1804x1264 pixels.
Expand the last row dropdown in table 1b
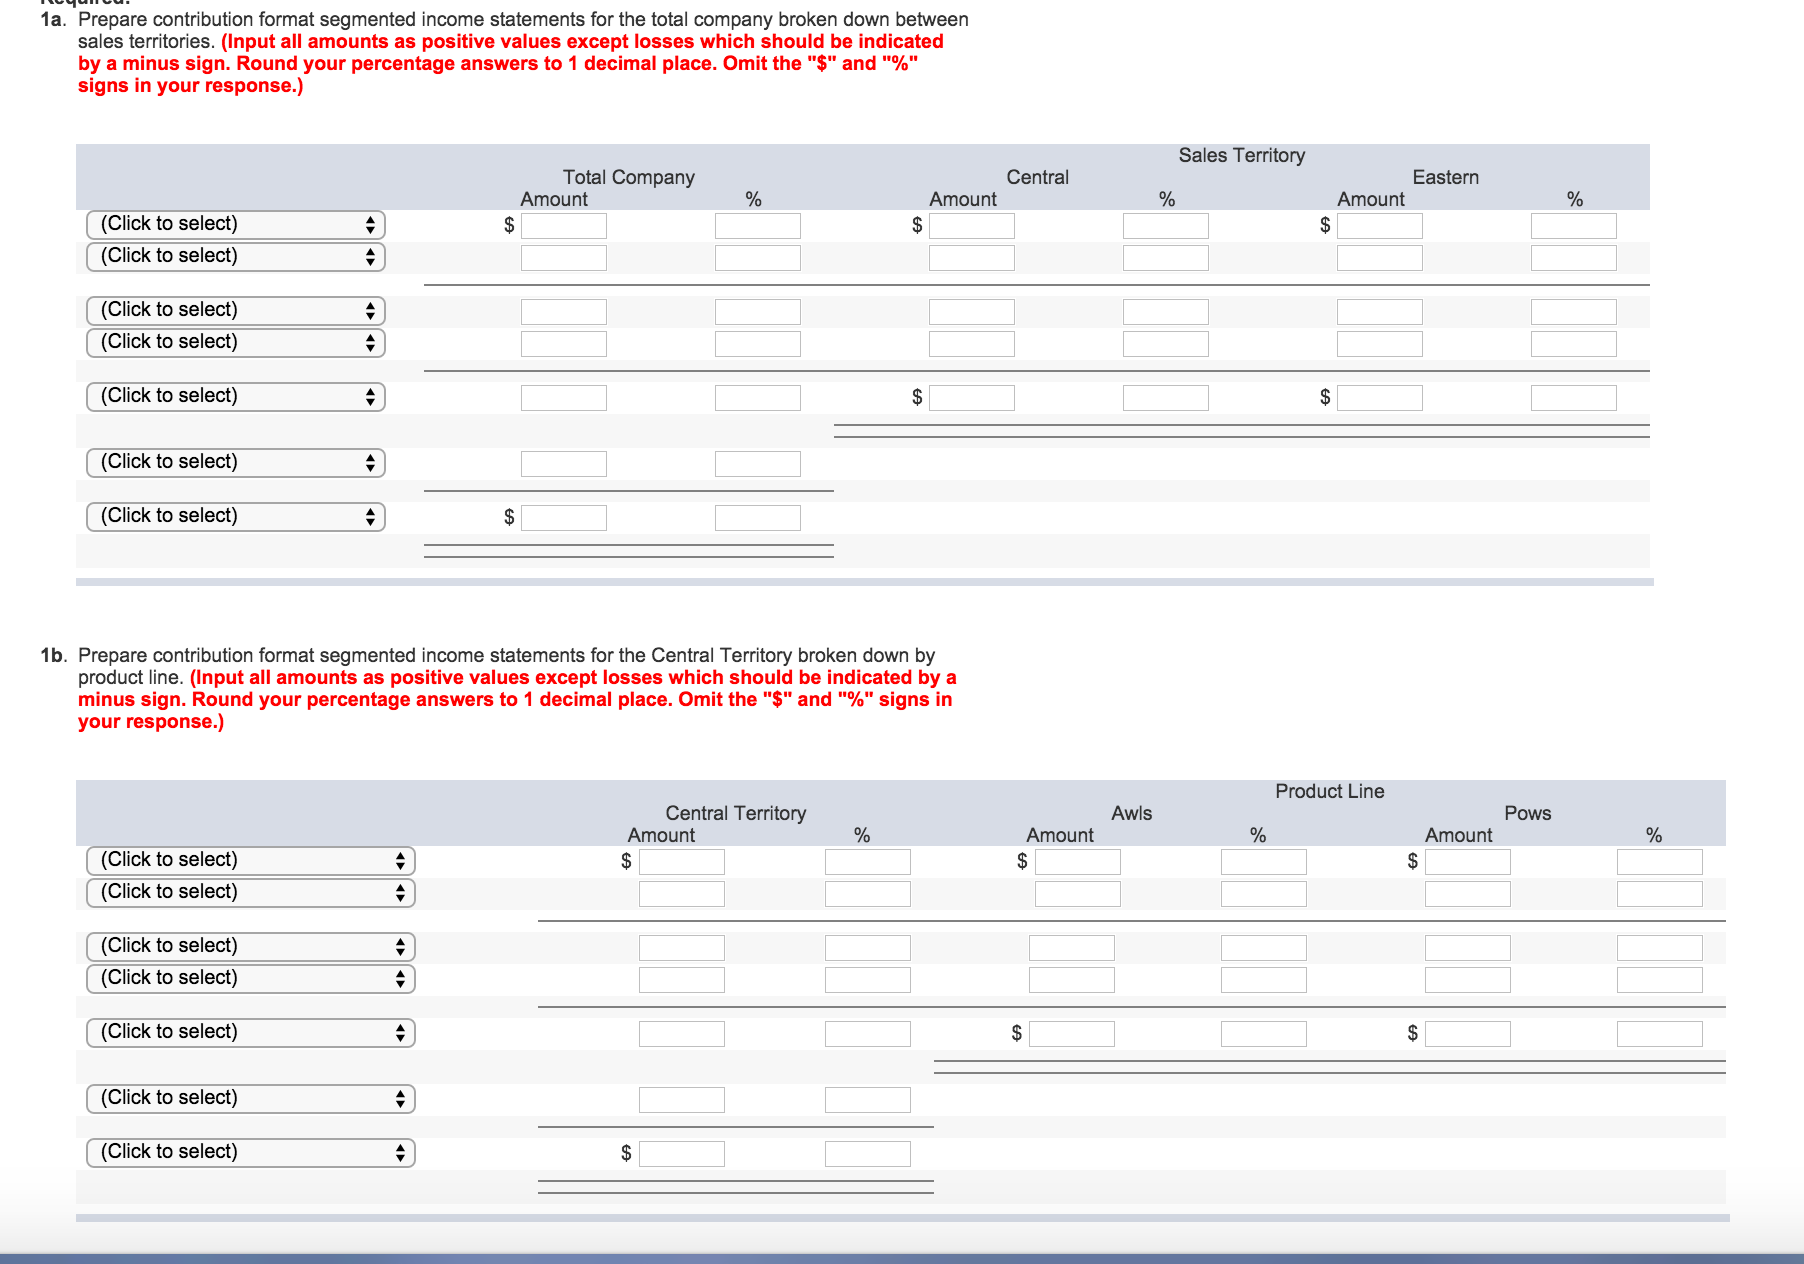click(250, 1152)
